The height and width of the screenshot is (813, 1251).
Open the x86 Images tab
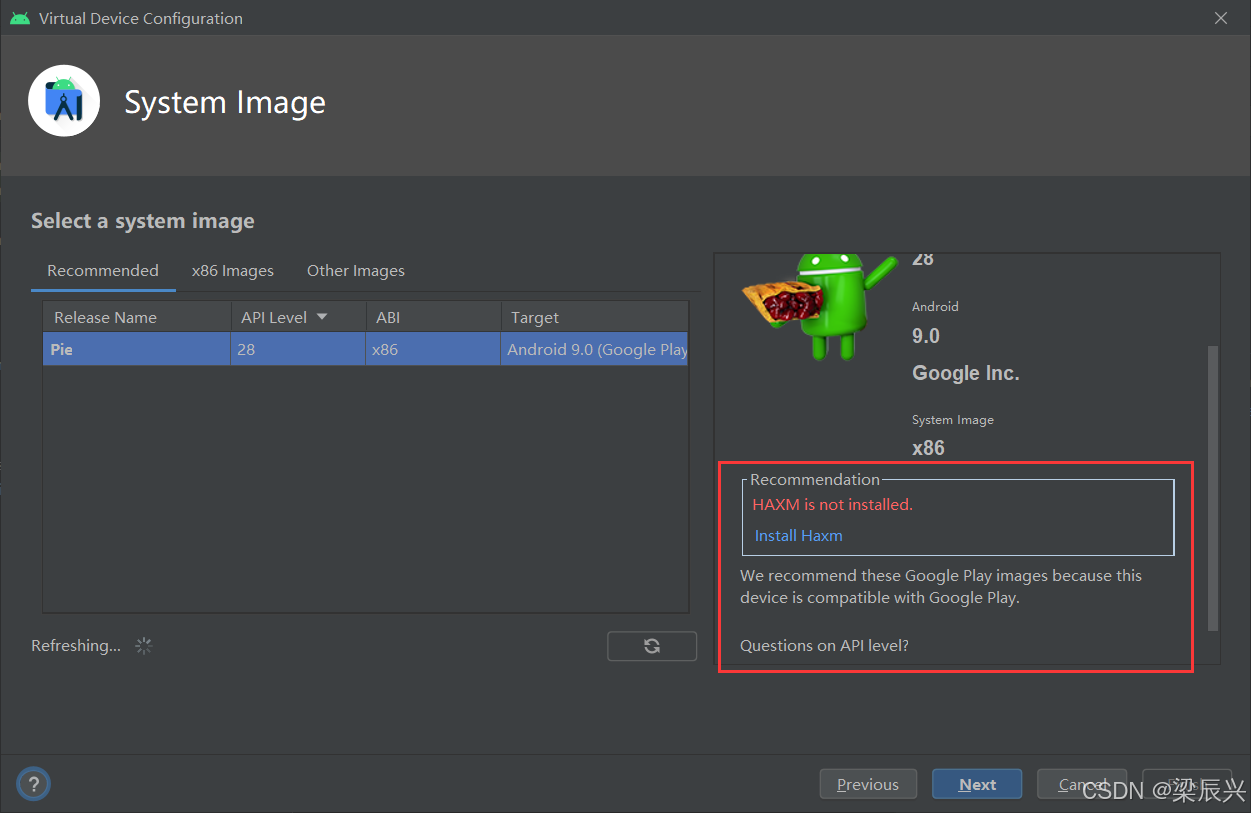click(x=233, y=271)
